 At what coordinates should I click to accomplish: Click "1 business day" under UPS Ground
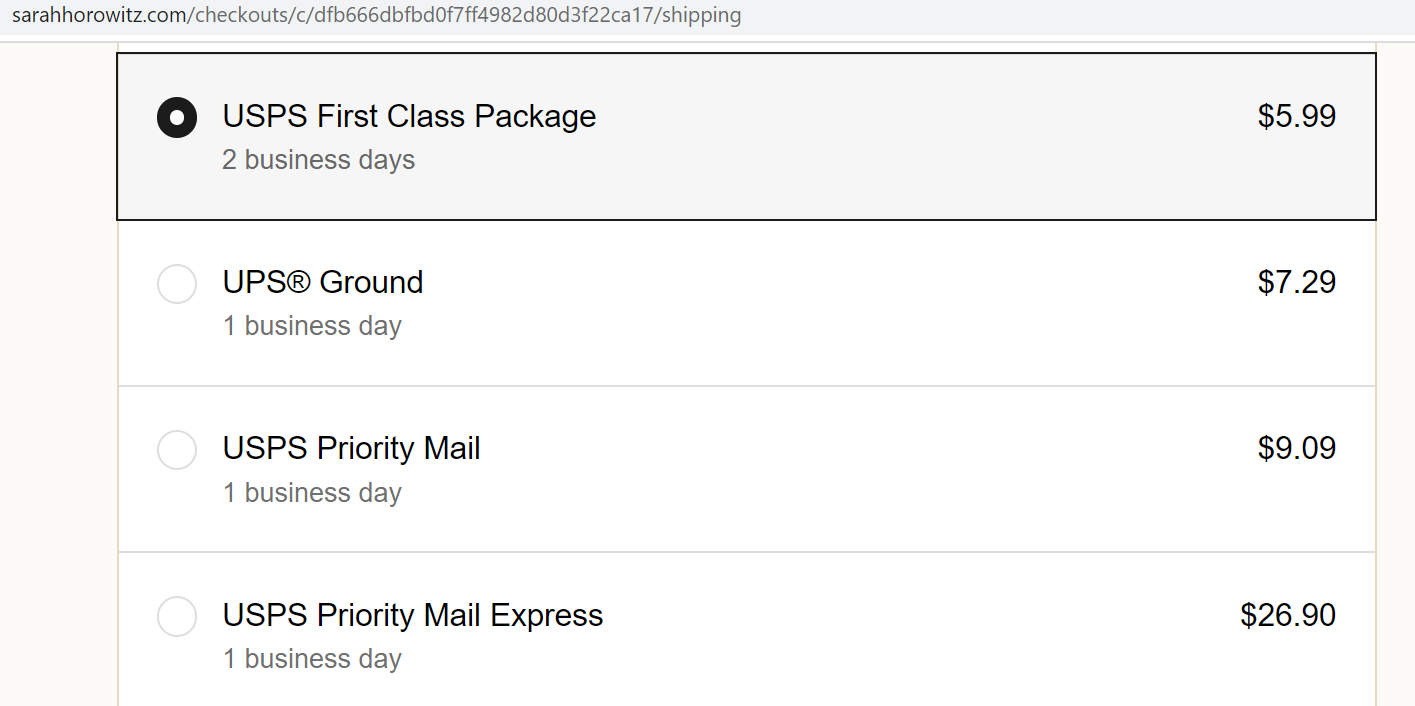[x=312, y=326]
